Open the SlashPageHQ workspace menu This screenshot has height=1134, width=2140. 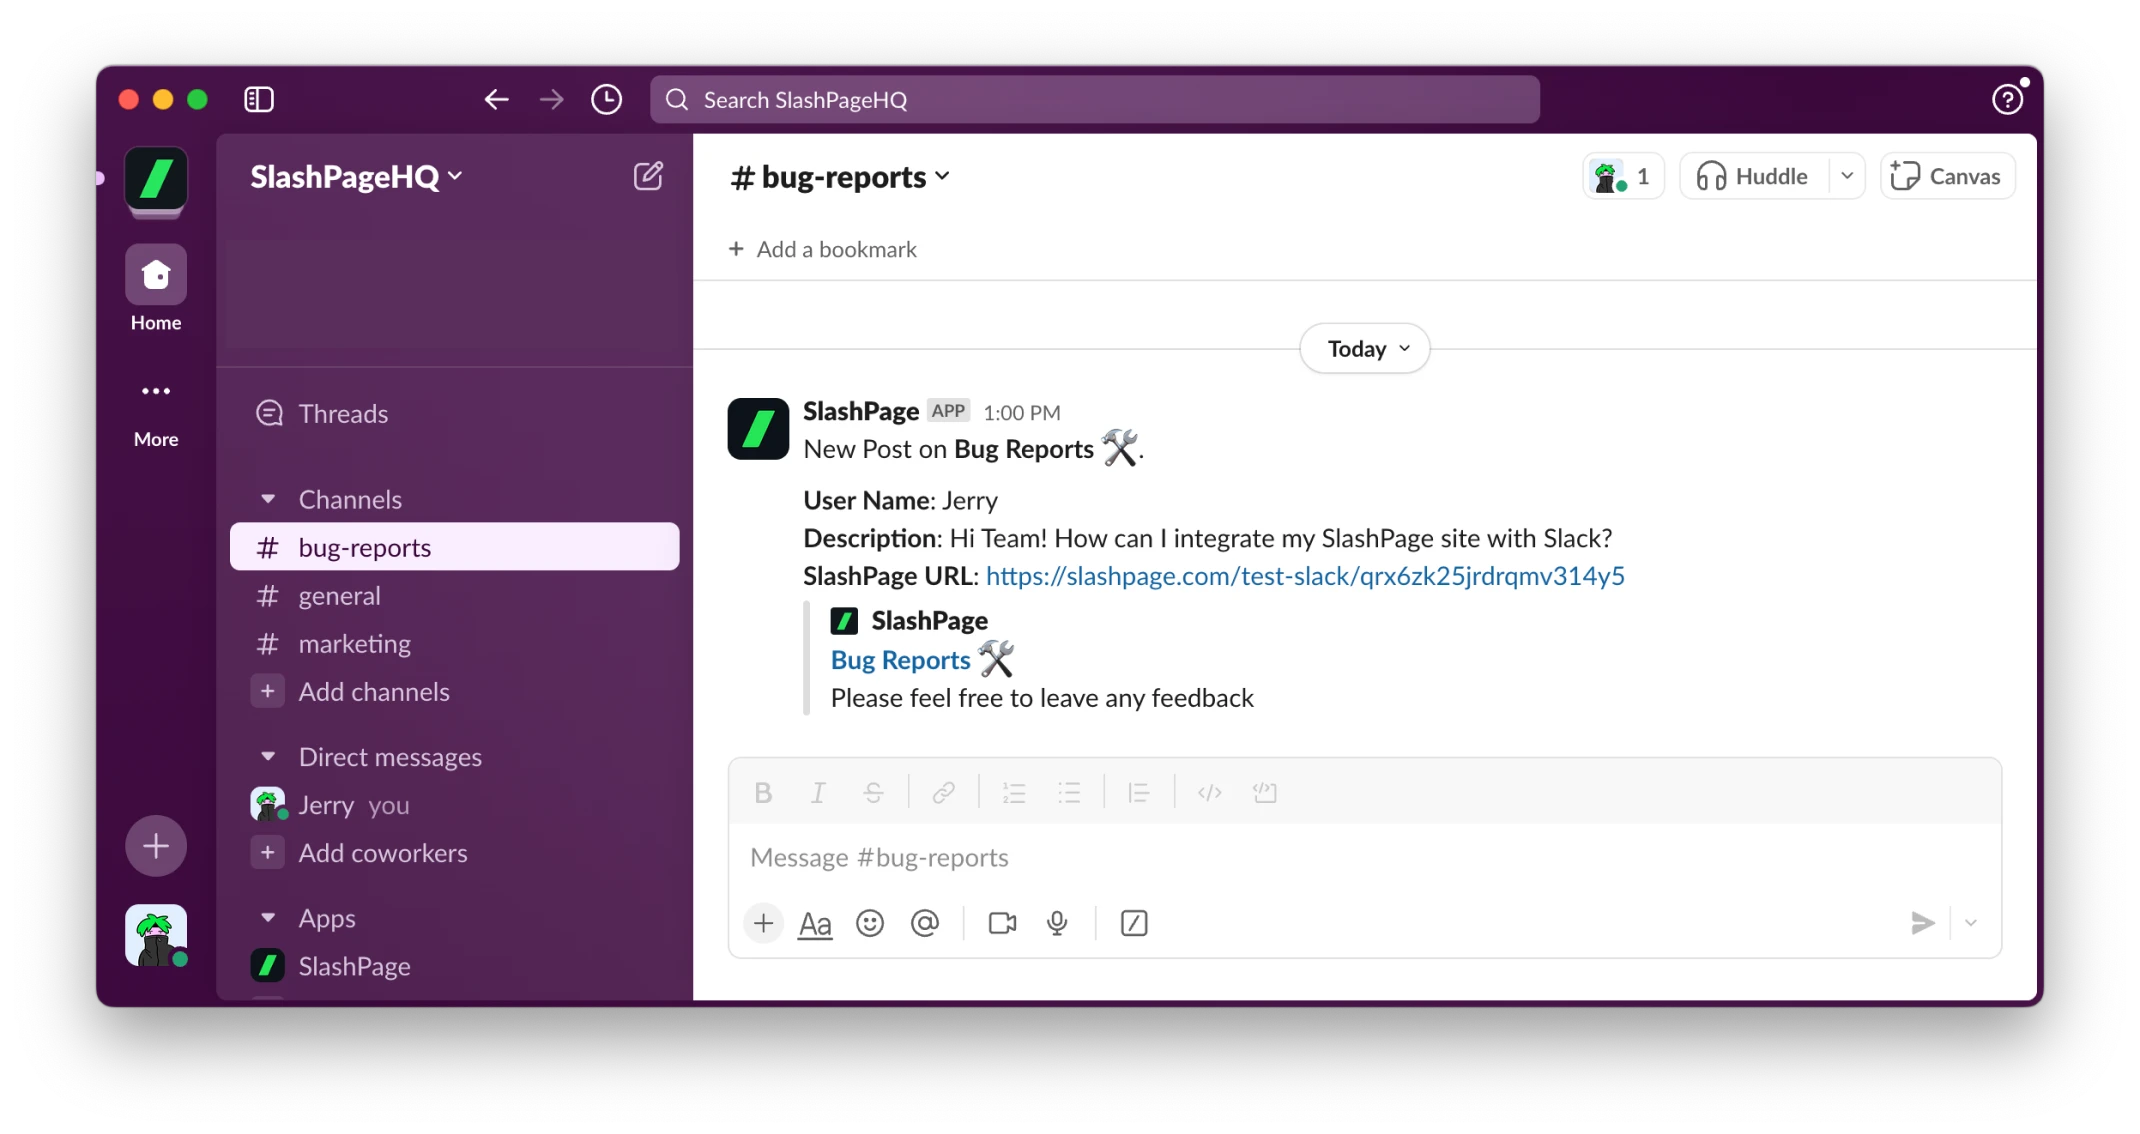coord(356,177)
